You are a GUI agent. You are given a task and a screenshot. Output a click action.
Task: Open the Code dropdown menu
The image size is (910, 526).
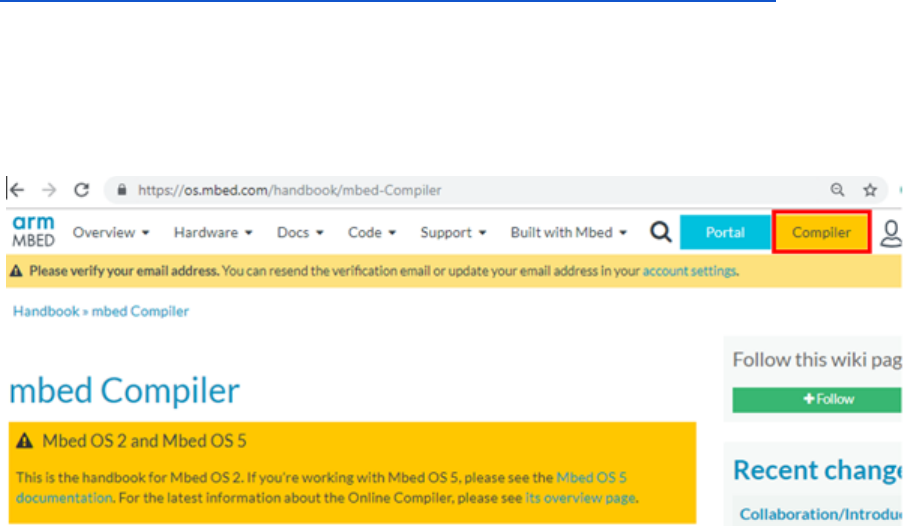[x=372, y=232]
